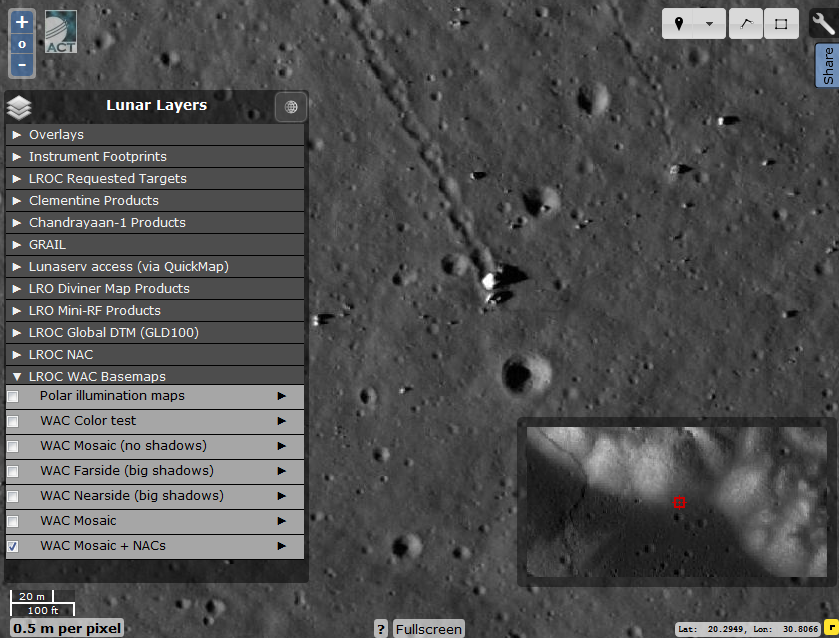Image resolution: width=839 pixels, height=638 pixels.
Task: Open WAC Mosaic + NACs options arrow
Action: tap(281, 546)
